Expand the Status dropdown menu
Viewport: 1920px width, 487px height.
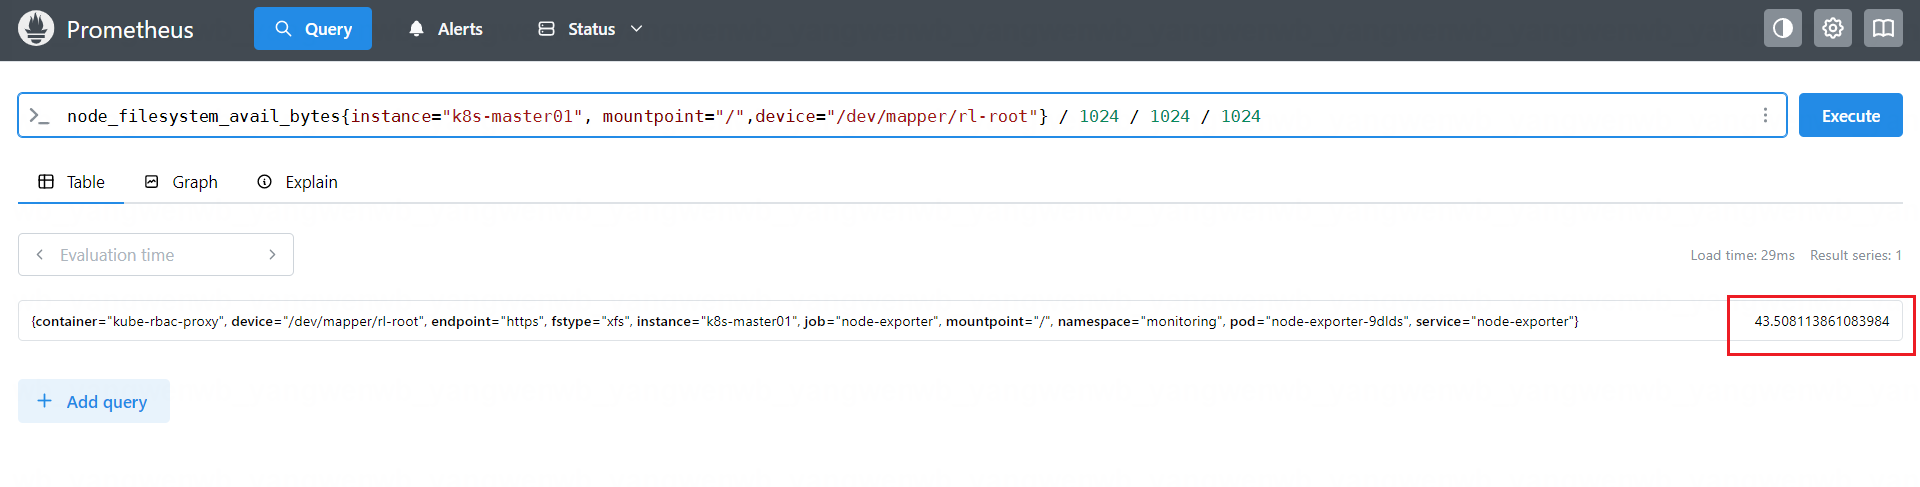pos(590,29)
